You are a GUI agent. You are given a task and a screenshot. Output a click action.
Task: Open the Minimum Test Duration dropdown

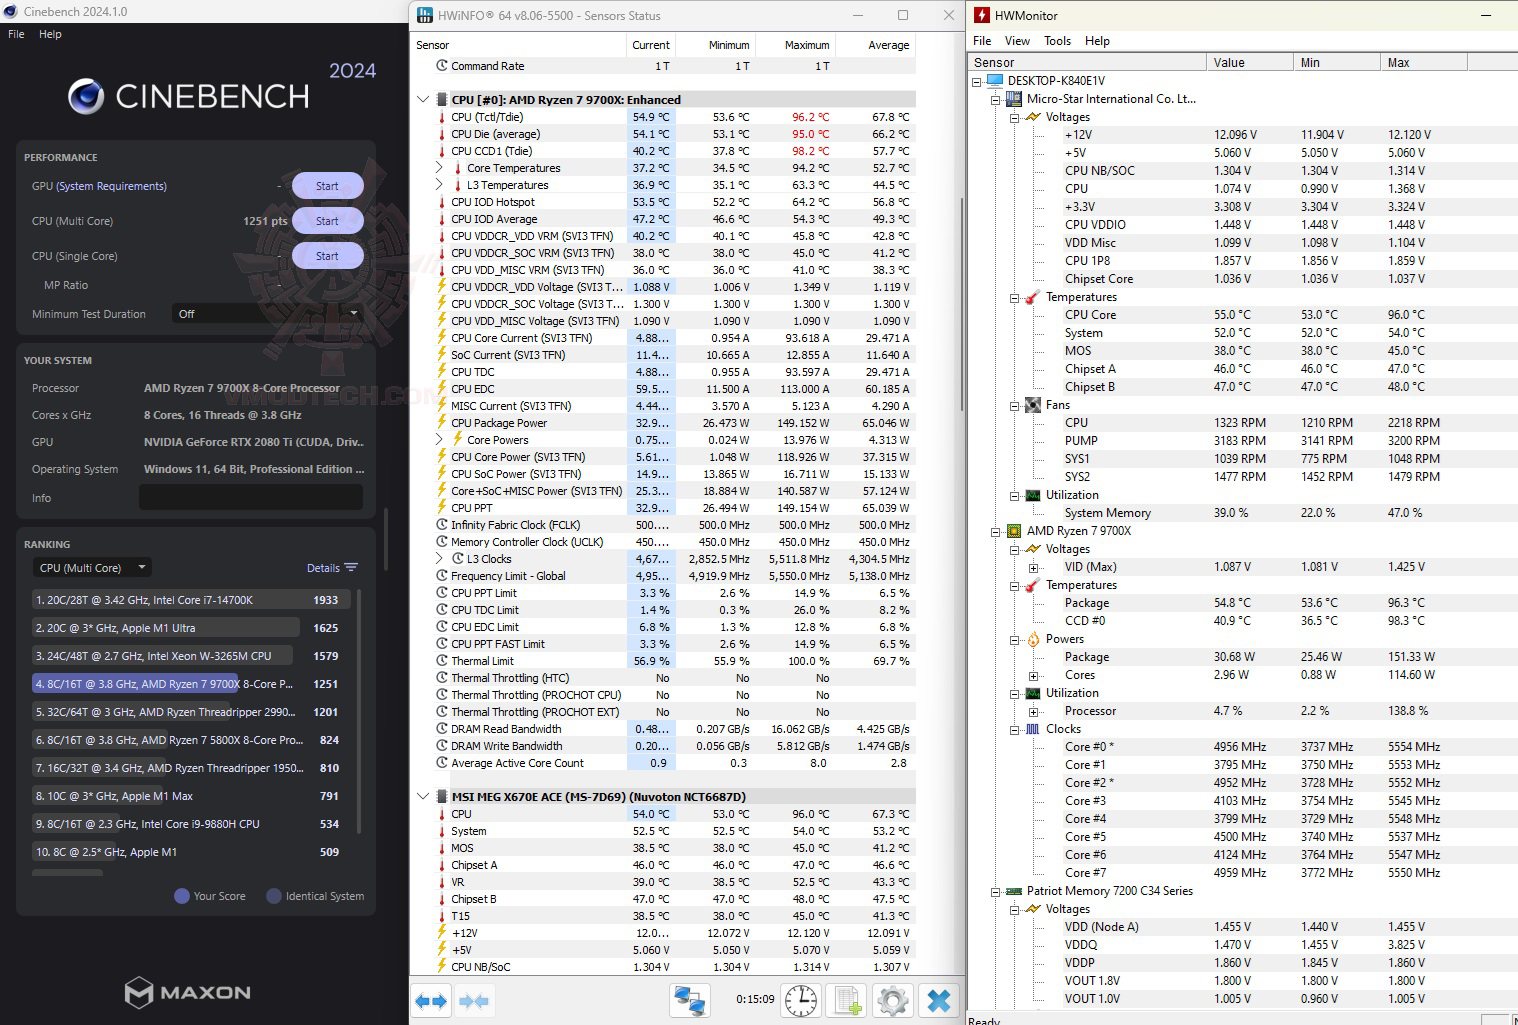click(267, 314)
